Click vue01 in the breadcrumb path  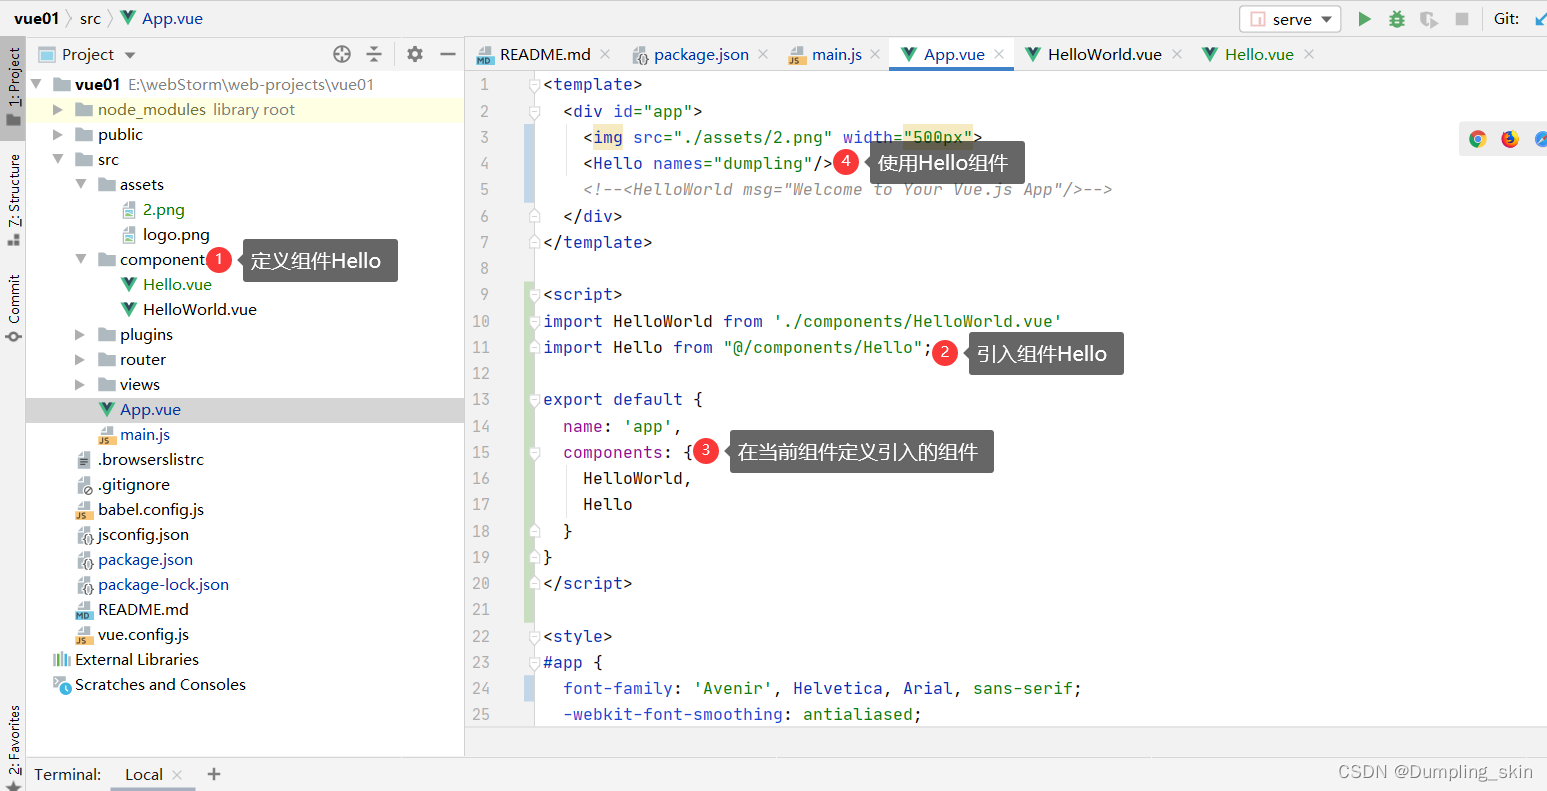pos(36,18)
